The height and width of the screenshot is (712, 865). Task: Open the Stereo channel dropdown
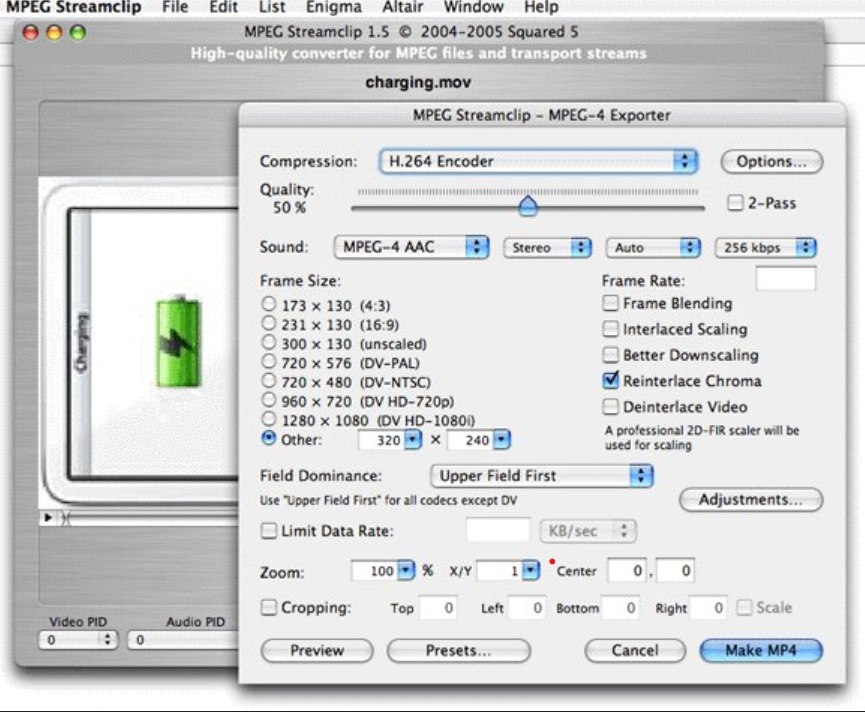pos(547,248)
